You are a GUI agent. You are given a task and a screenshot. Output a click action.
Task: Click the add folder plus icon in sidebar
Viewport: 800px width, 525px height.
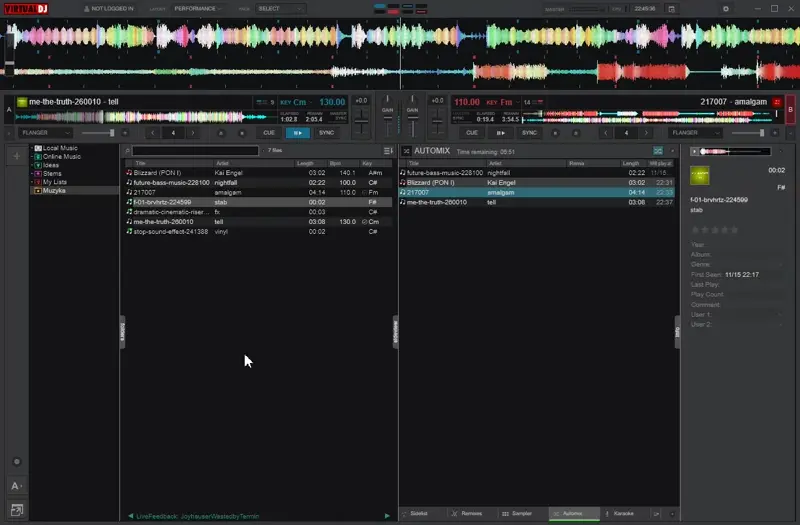16,156
